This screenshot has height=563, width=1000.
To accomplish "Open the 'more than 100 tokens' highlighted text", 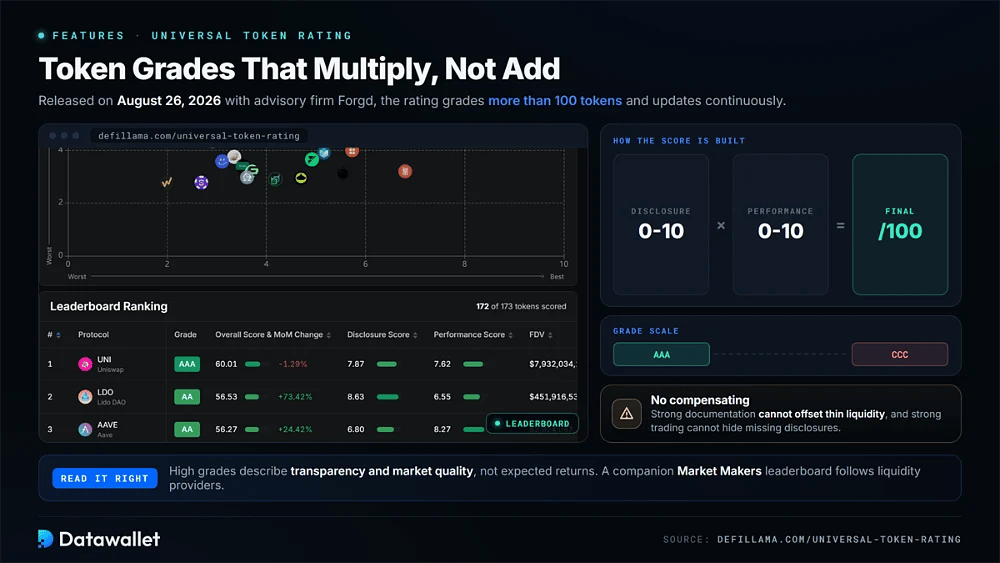I will [x=555, y=101].
